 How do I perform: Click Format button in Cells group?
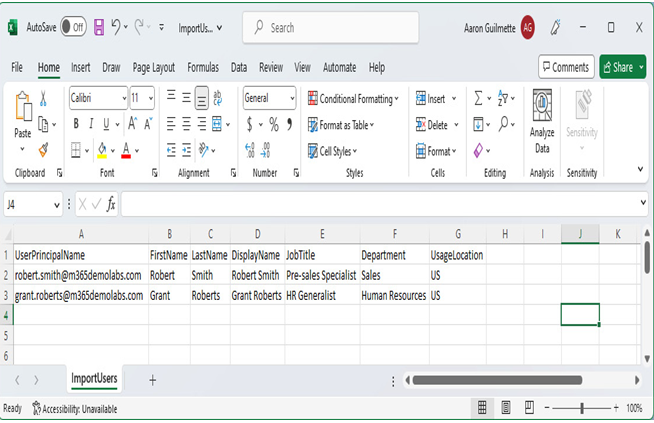pos(436,151)
